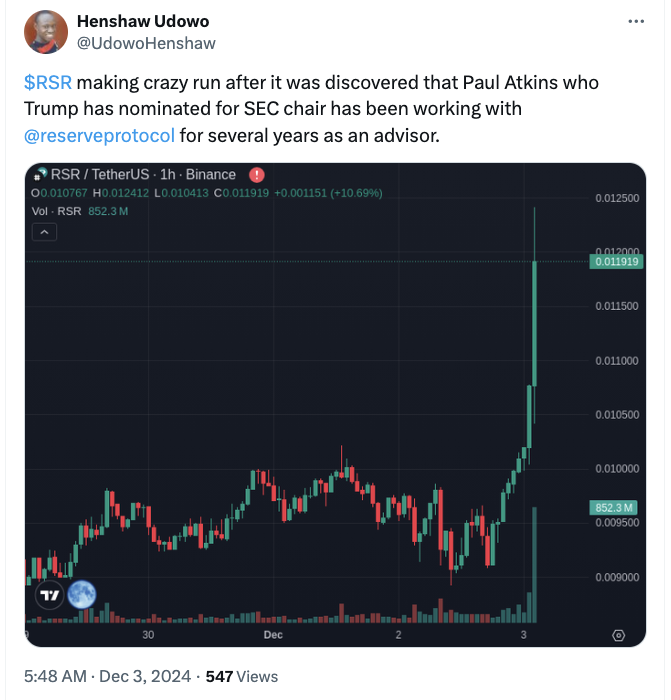Click the Vol · RSR indicator label

tap(56, 211)
